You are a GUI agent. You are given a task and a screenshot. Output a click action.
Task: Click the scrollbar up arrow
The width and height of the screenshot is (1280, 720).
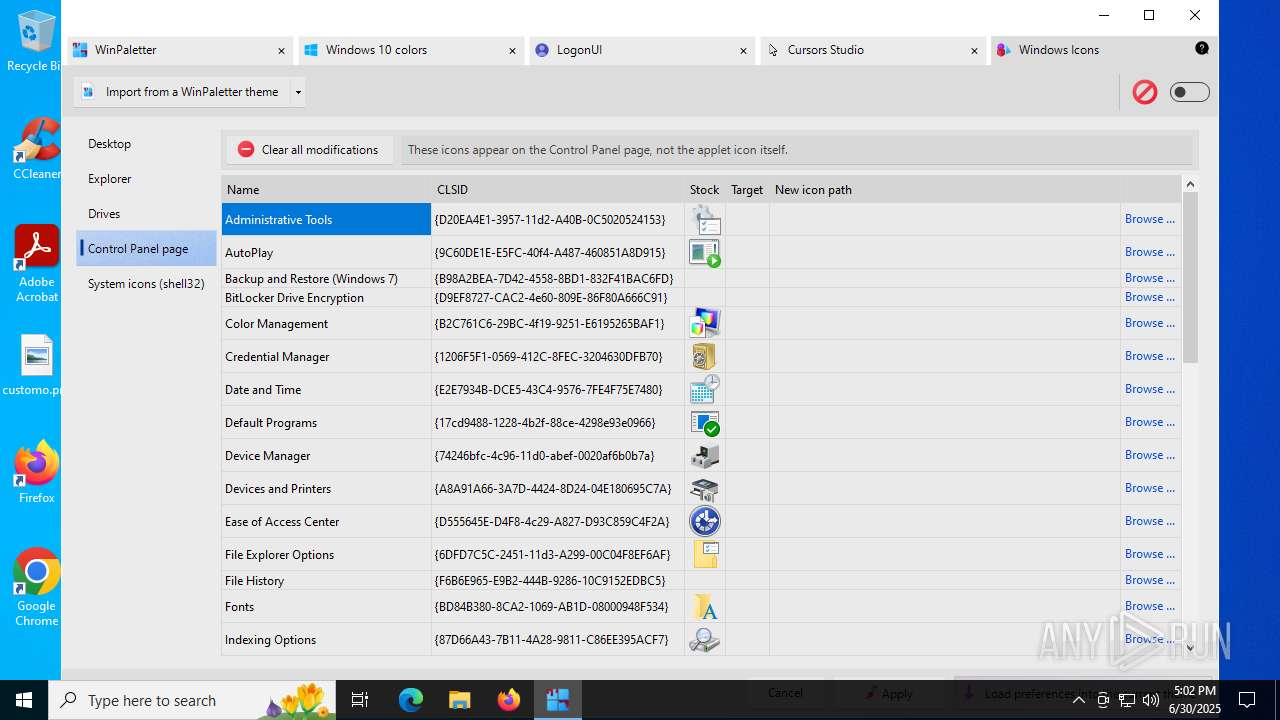point(1190,184)
